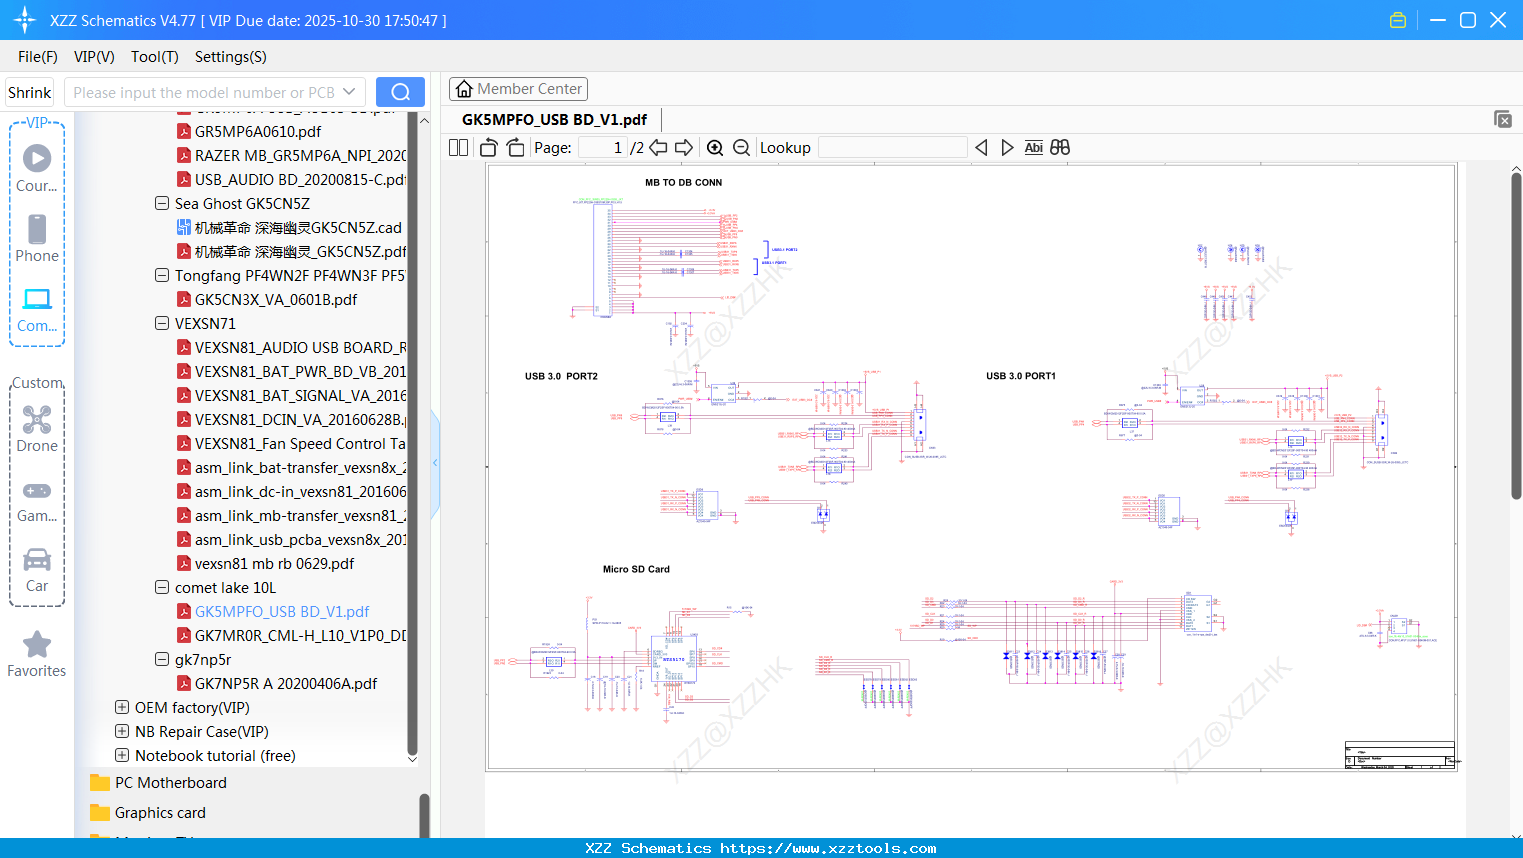
Task: Click the Shrink button
Action: (30, 92)
